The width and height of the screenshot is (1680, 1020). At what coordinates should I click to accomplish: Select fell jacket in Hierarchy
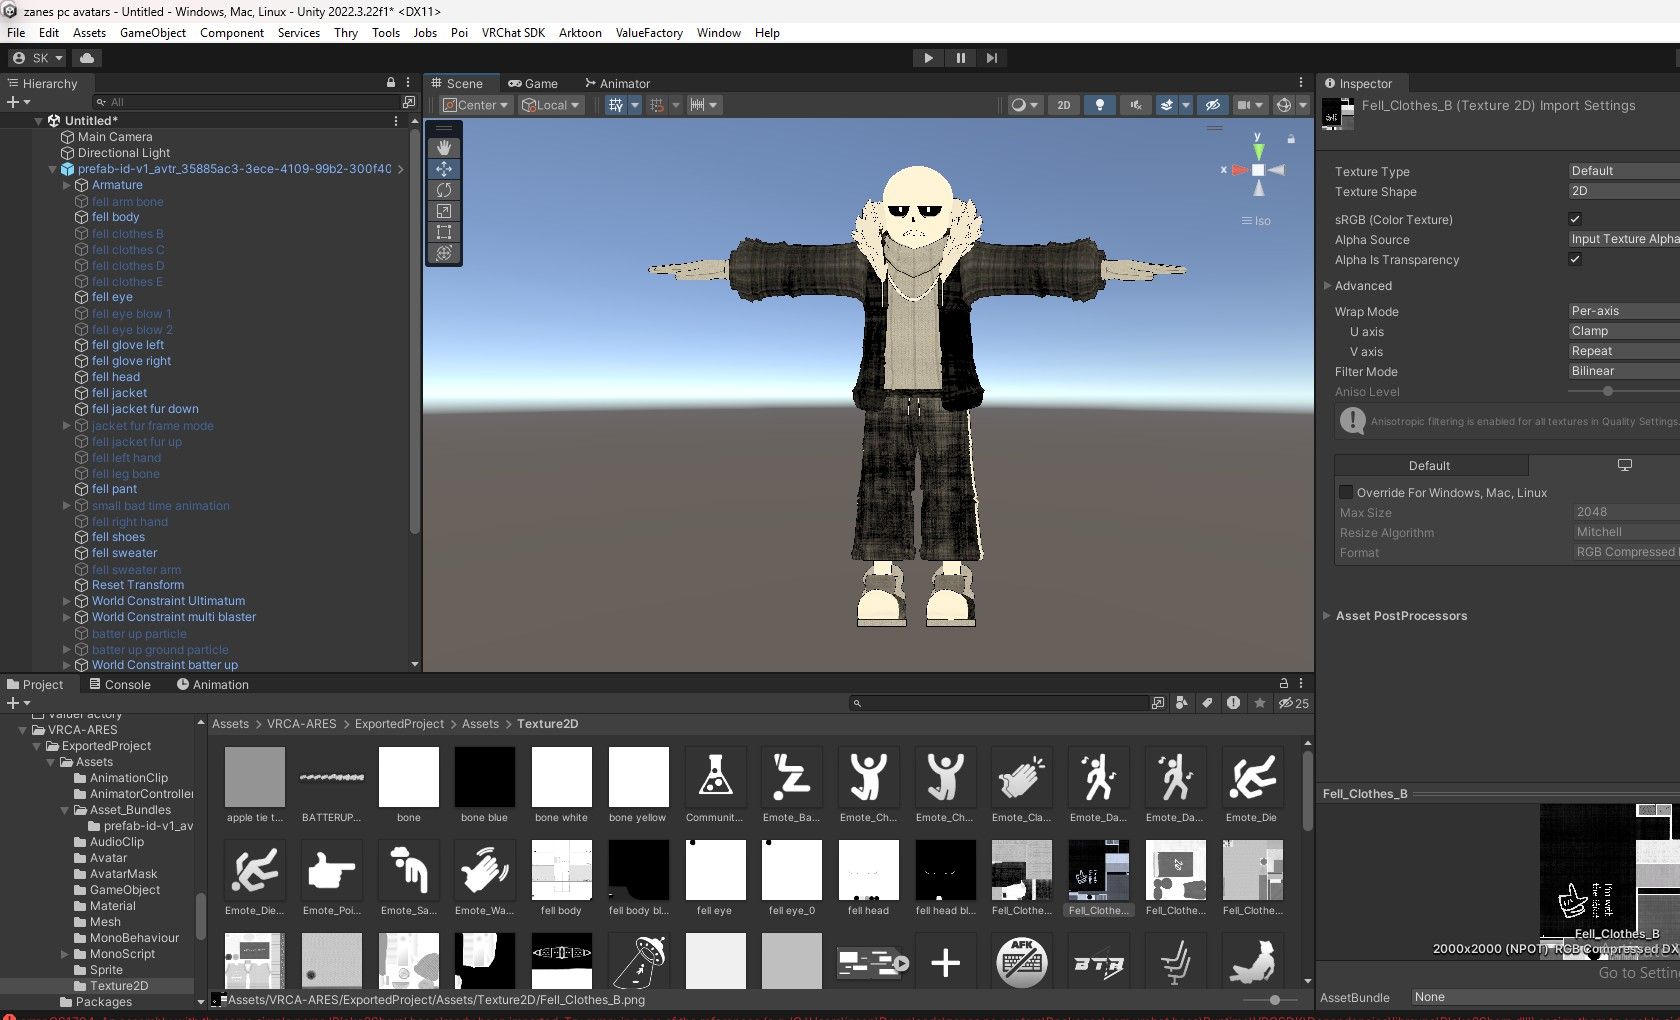pyautogui.click(x=119, y=393)
